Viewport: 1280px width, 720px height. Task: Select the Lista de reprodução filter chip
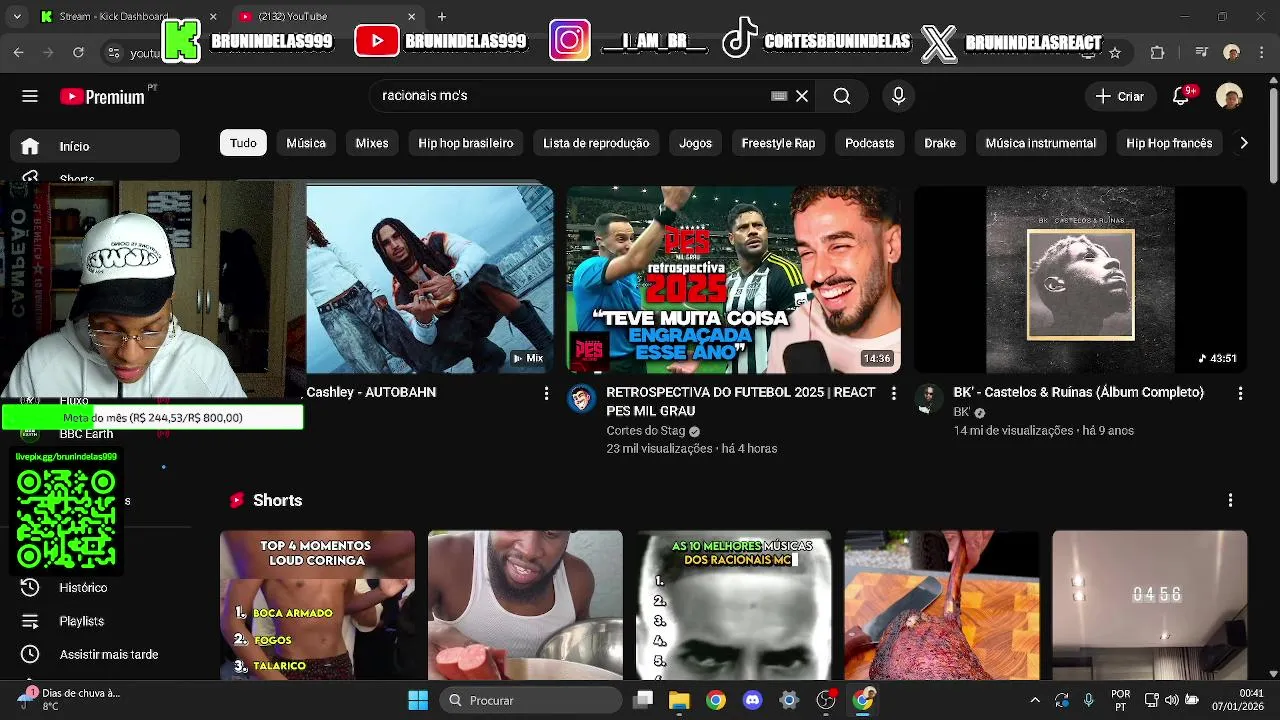pyautogui.click(x=596, y=143)
